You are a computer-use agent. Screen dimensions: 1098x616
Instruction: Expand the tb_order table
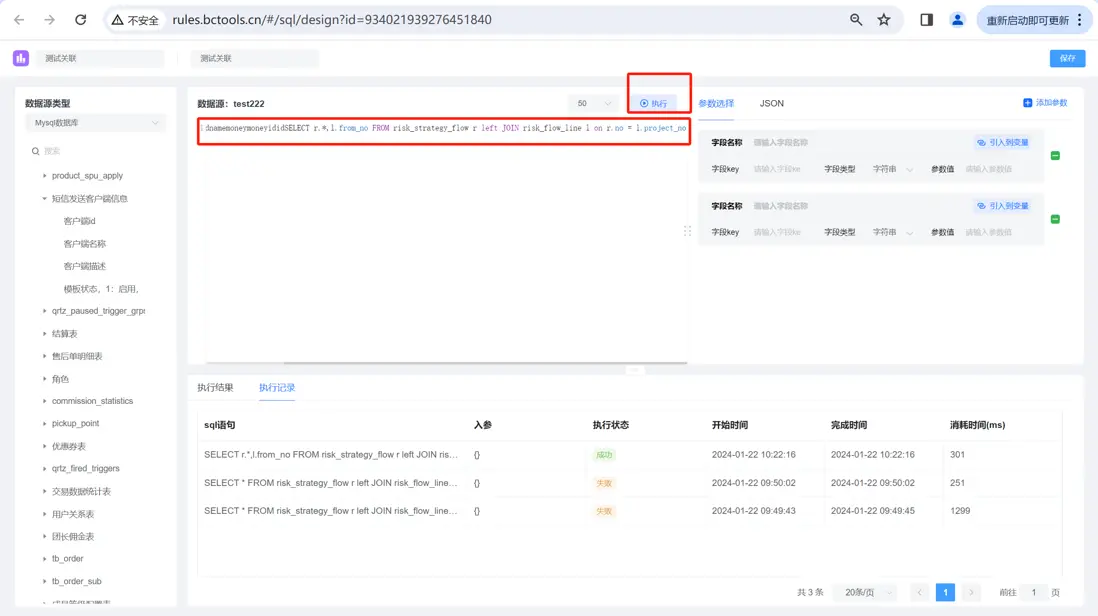(45, 559)
